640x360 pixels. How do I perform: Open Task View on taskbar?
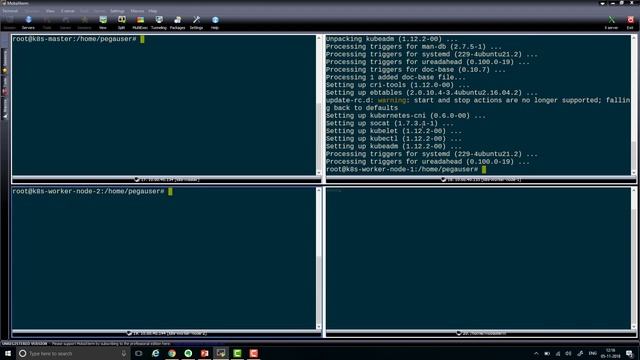(139, 353)
